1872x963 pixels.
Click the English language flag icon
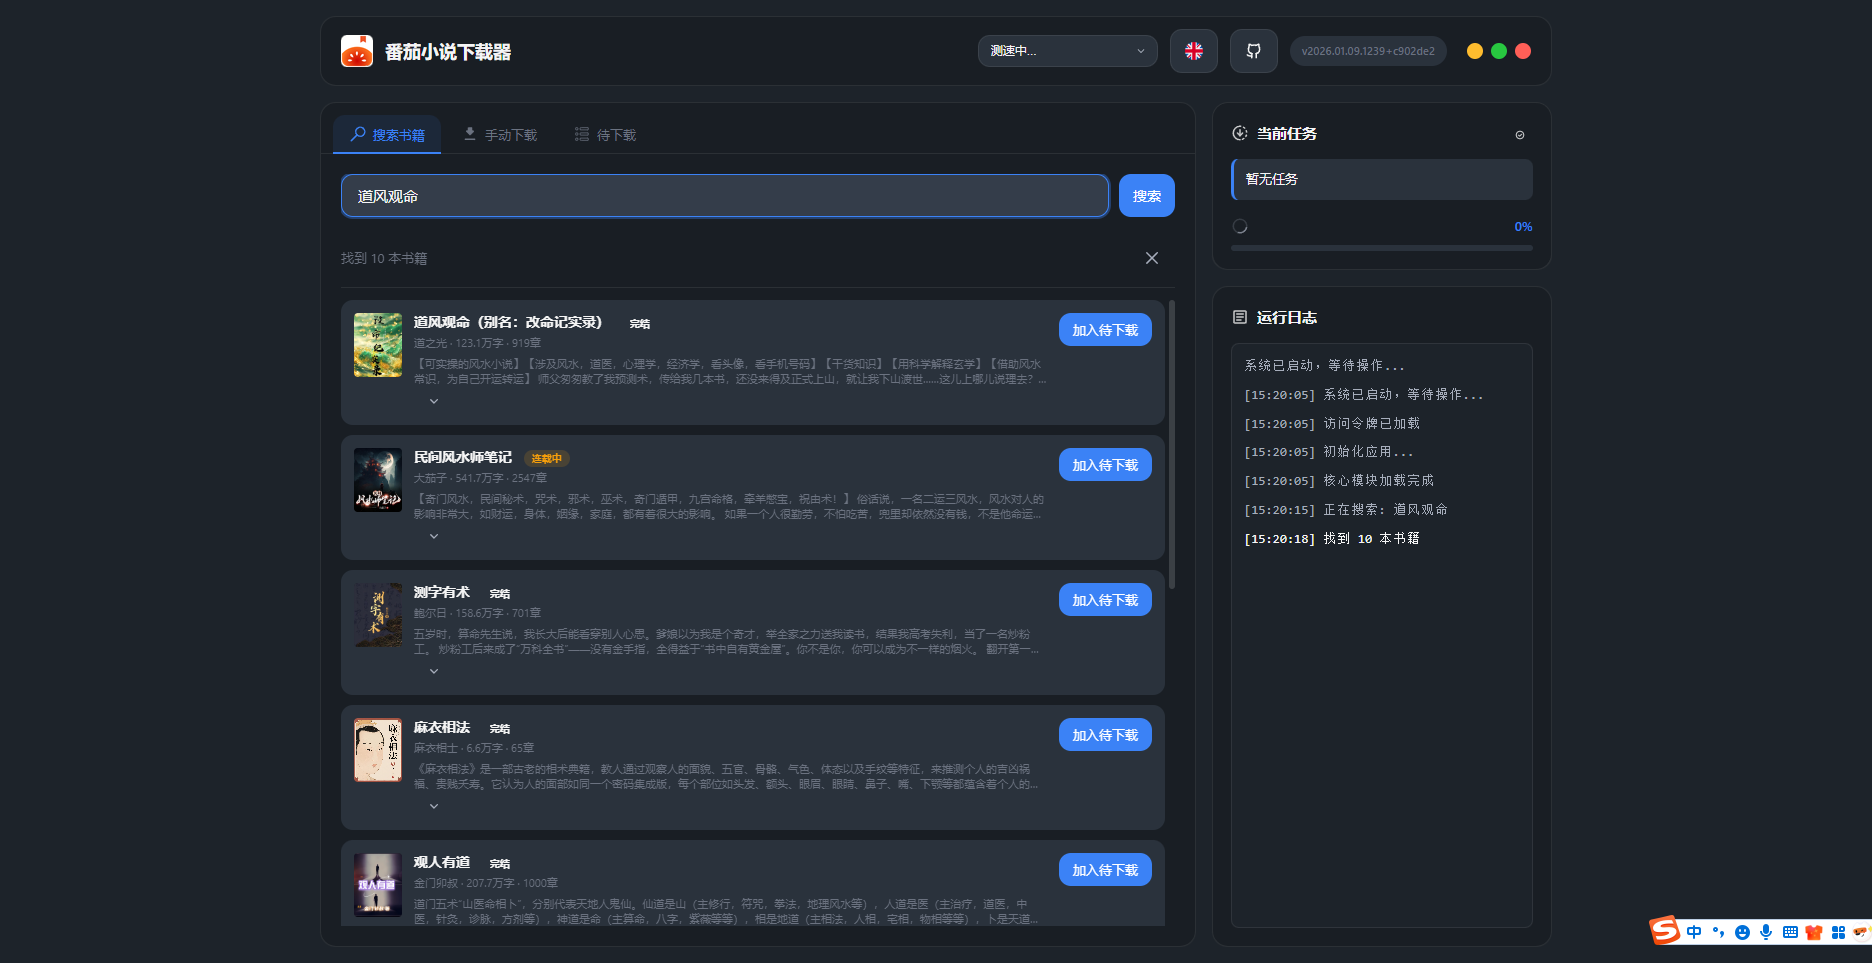tap(1193, 51)
